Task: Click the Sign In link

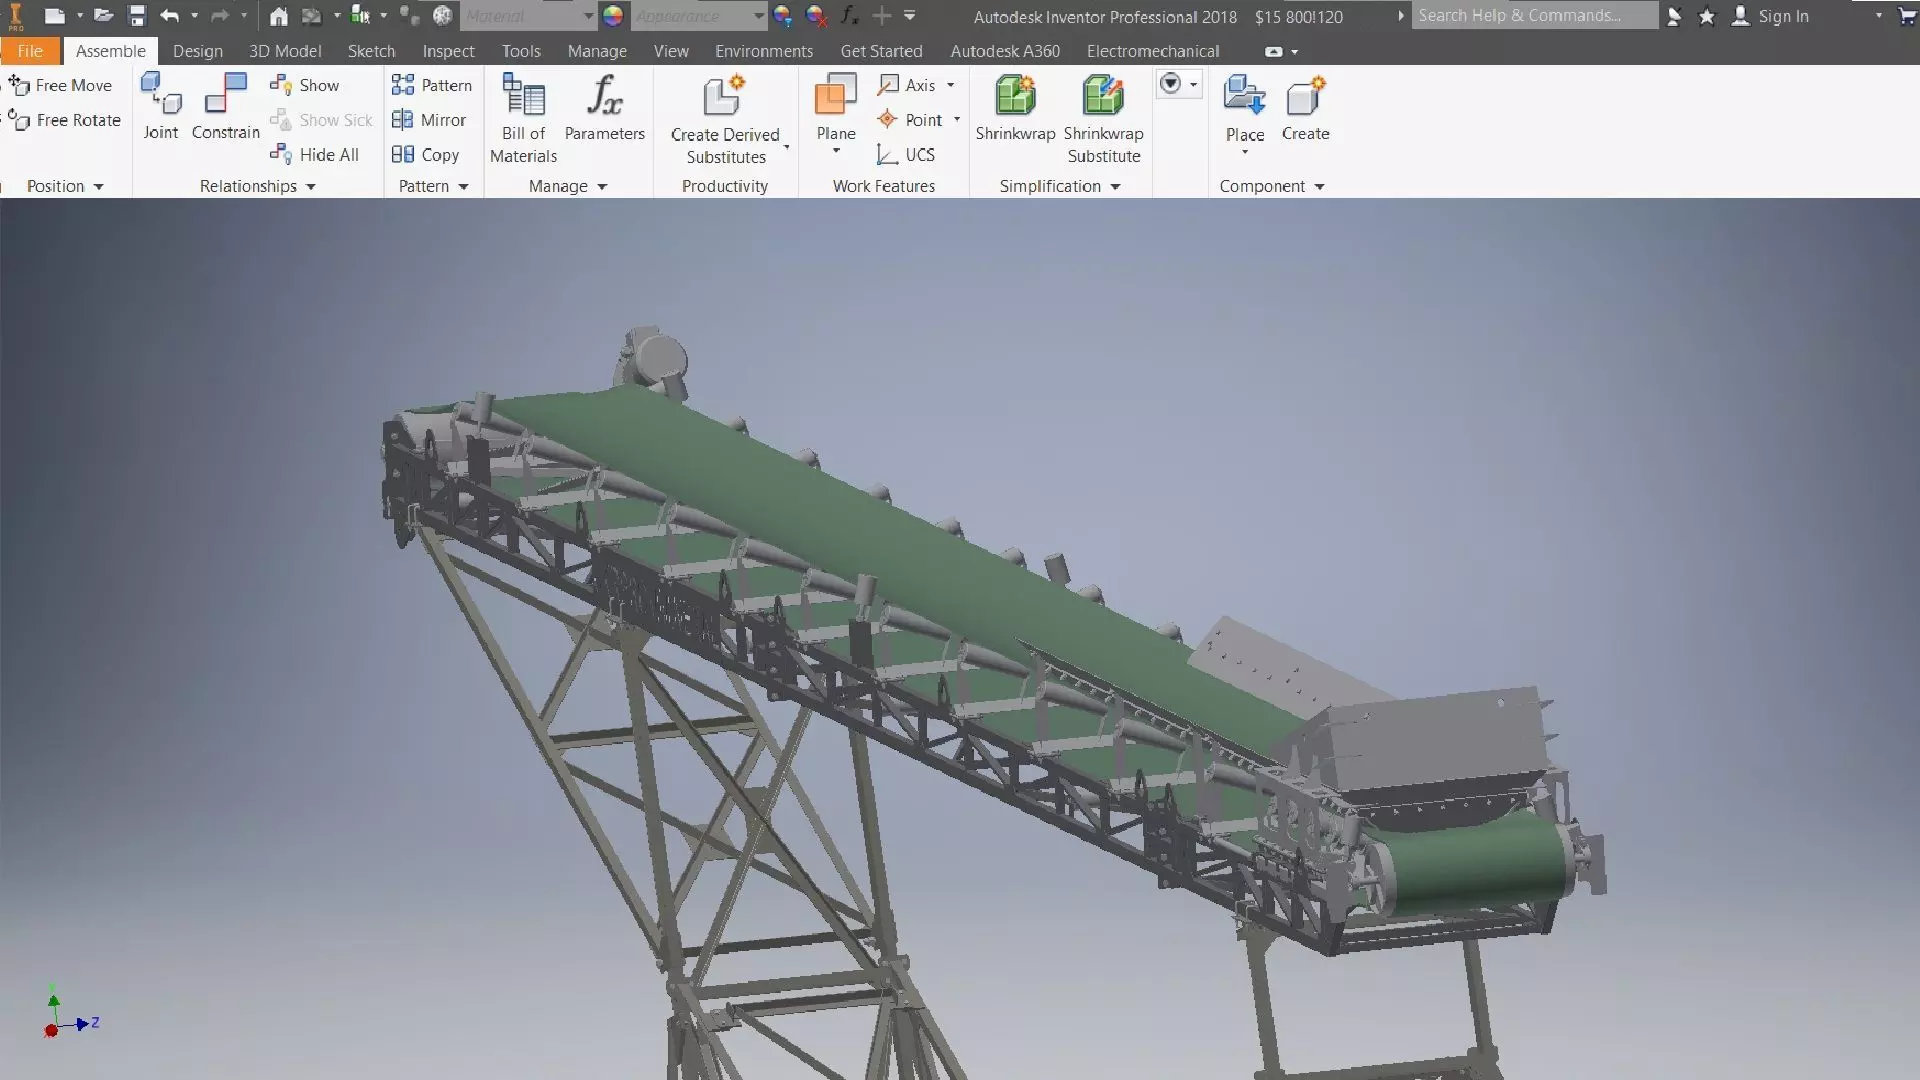Action: pos(1783,16)
